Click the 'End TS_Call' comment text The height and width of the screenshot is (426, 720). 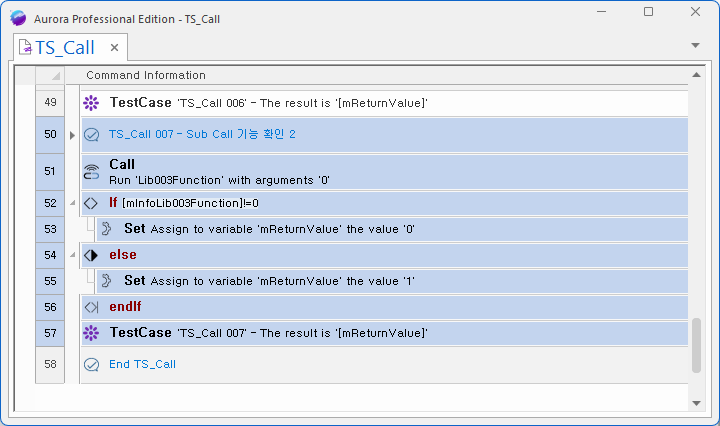(142, 364)
